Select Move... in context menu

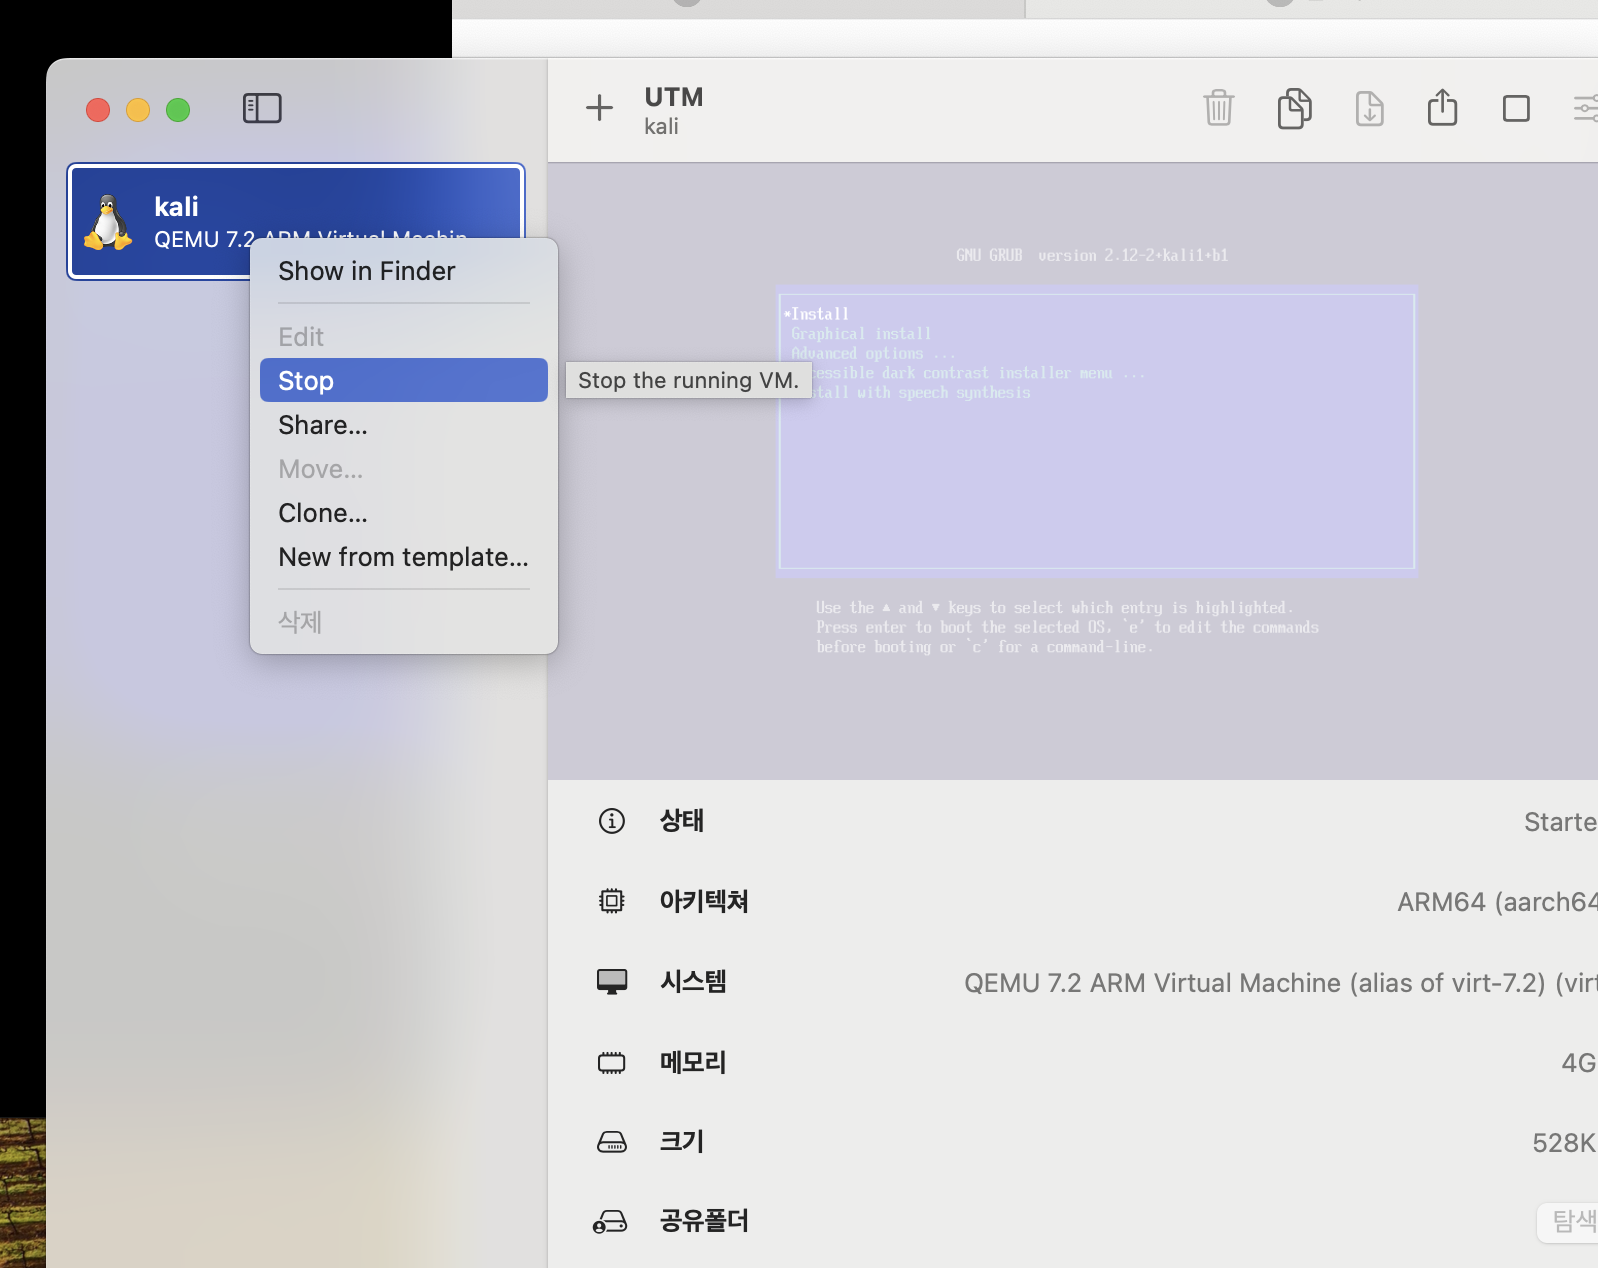(404, 469)
